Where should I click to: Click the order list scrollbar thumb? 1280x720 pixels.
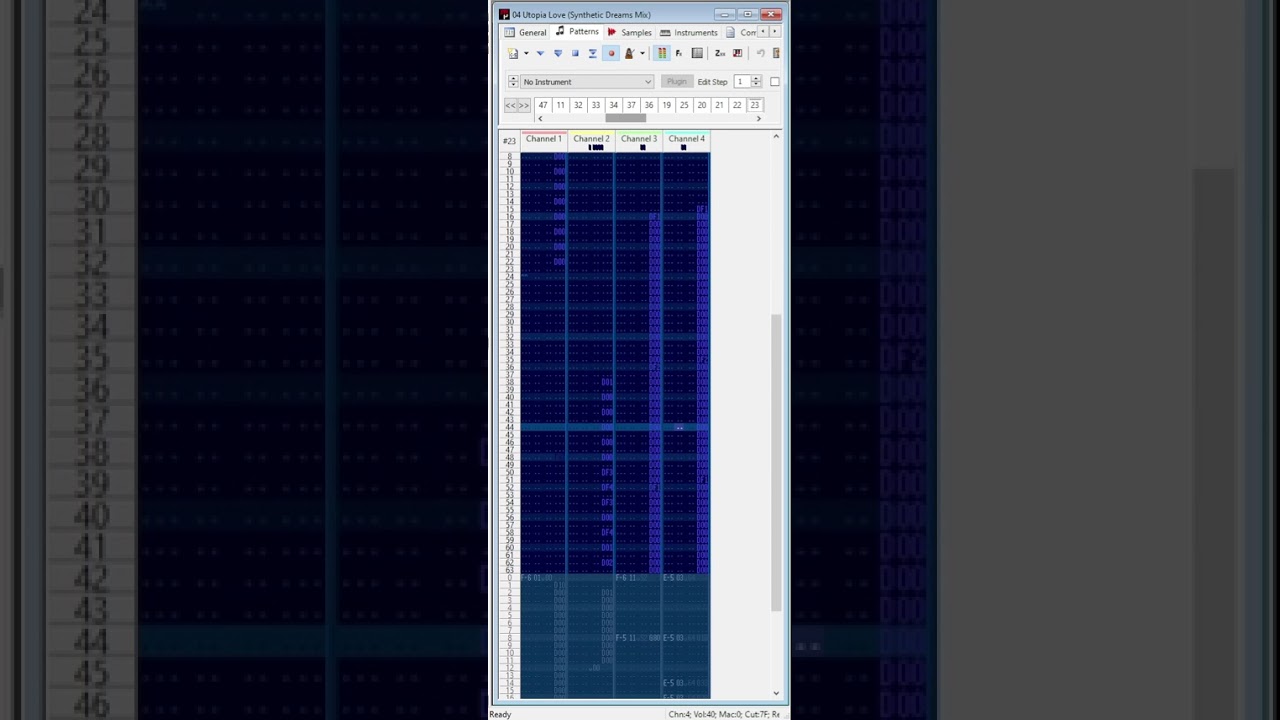tap(625, 118)
